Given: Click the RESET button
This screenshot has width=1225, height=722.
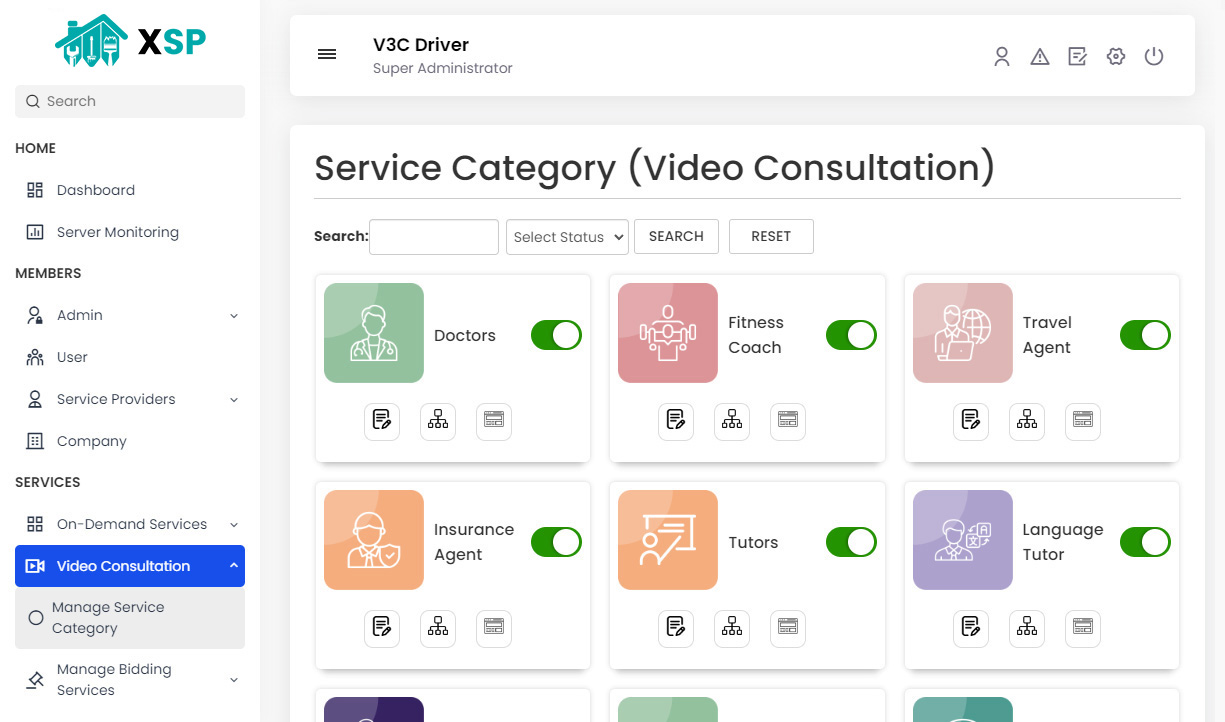Looking at the screenshot, I should pyautogui.click(x=771, y=236).
